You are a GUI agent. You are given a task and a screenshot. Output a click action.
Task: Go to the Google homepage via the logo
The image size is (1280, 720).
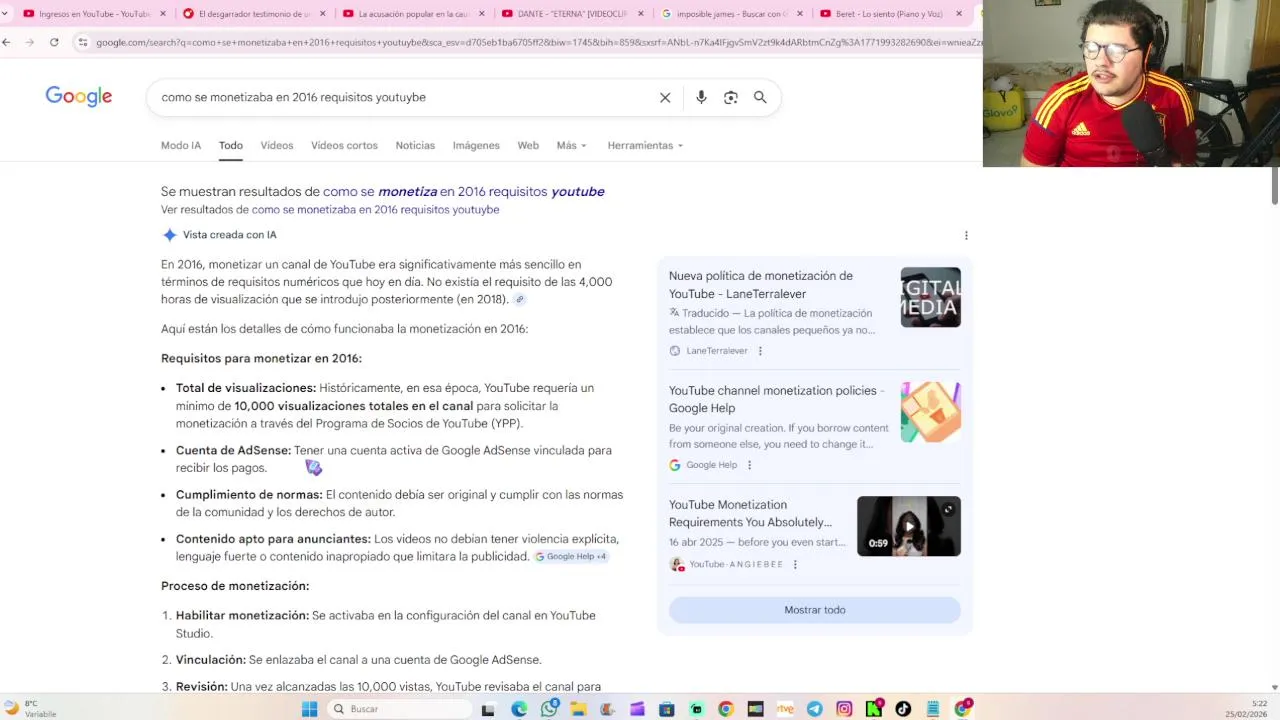[x=78, y=97]
